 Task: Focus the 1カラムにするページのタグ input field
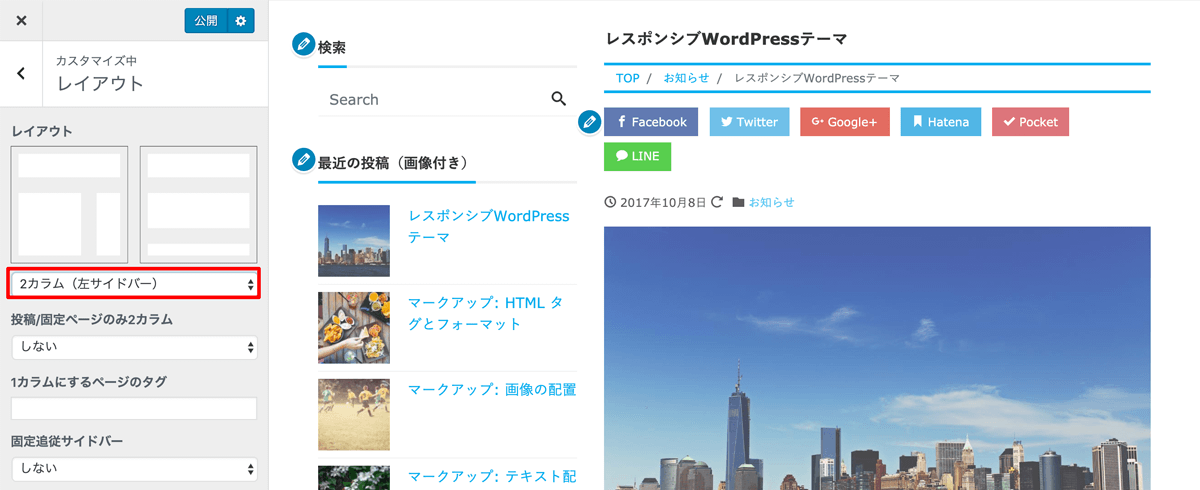click(x=134, y=409)
